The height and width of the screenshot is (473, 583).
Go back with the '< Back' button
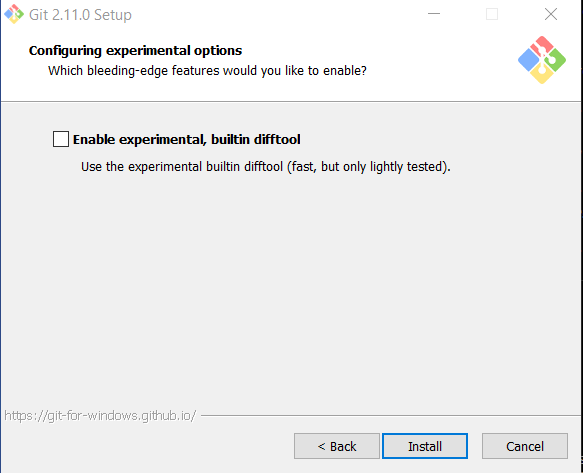tap(337, 446)
